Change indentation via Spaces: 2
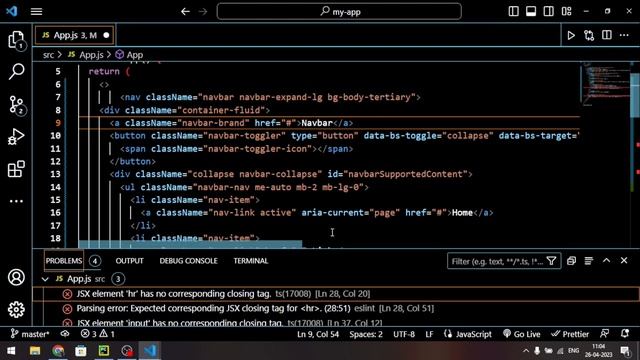This screenshot has height=360, width=640. click(x=366, y=334)
